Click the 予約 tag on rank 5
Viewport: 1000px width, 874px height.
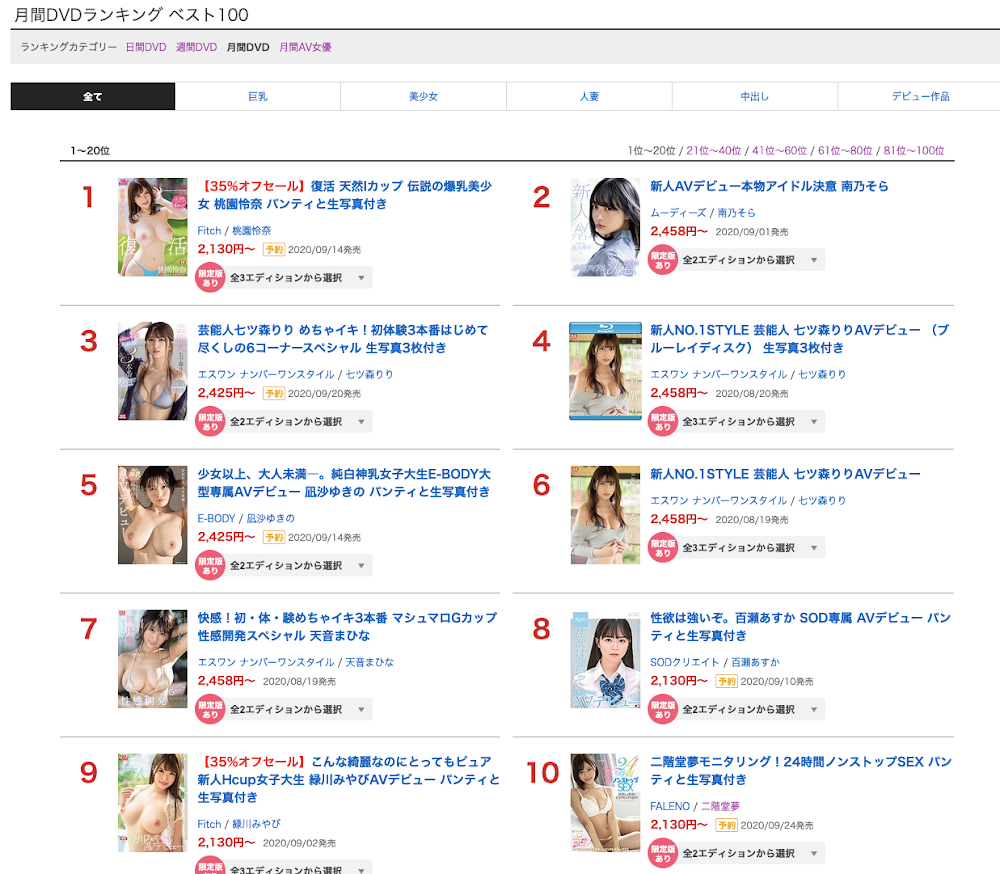[x=274, y=537]
